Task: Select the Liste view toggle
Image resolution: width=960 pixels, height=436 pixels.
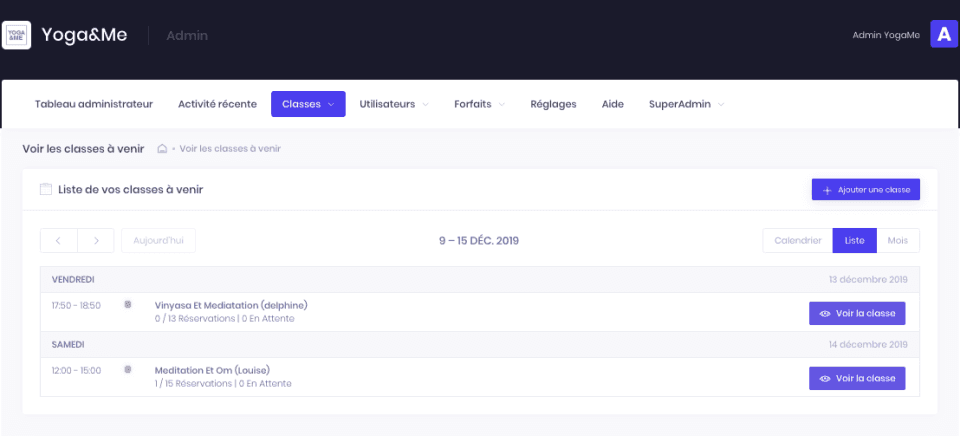Action: (854, 241)
